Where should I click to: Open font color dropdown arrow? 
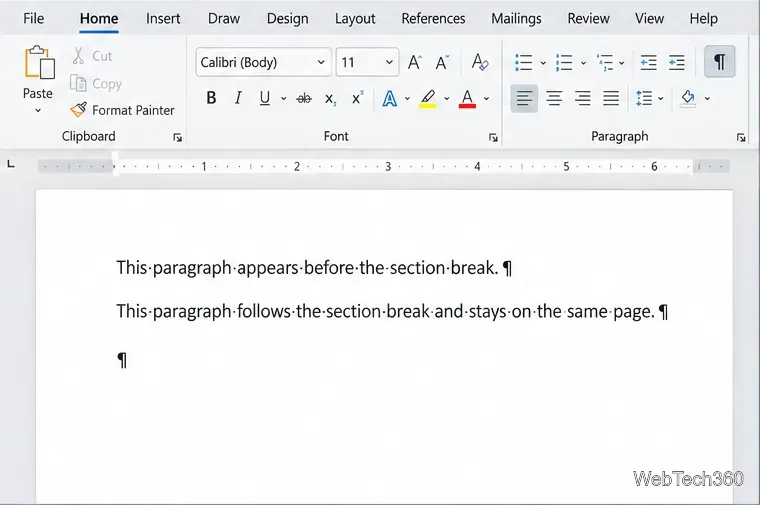(486, 99)
